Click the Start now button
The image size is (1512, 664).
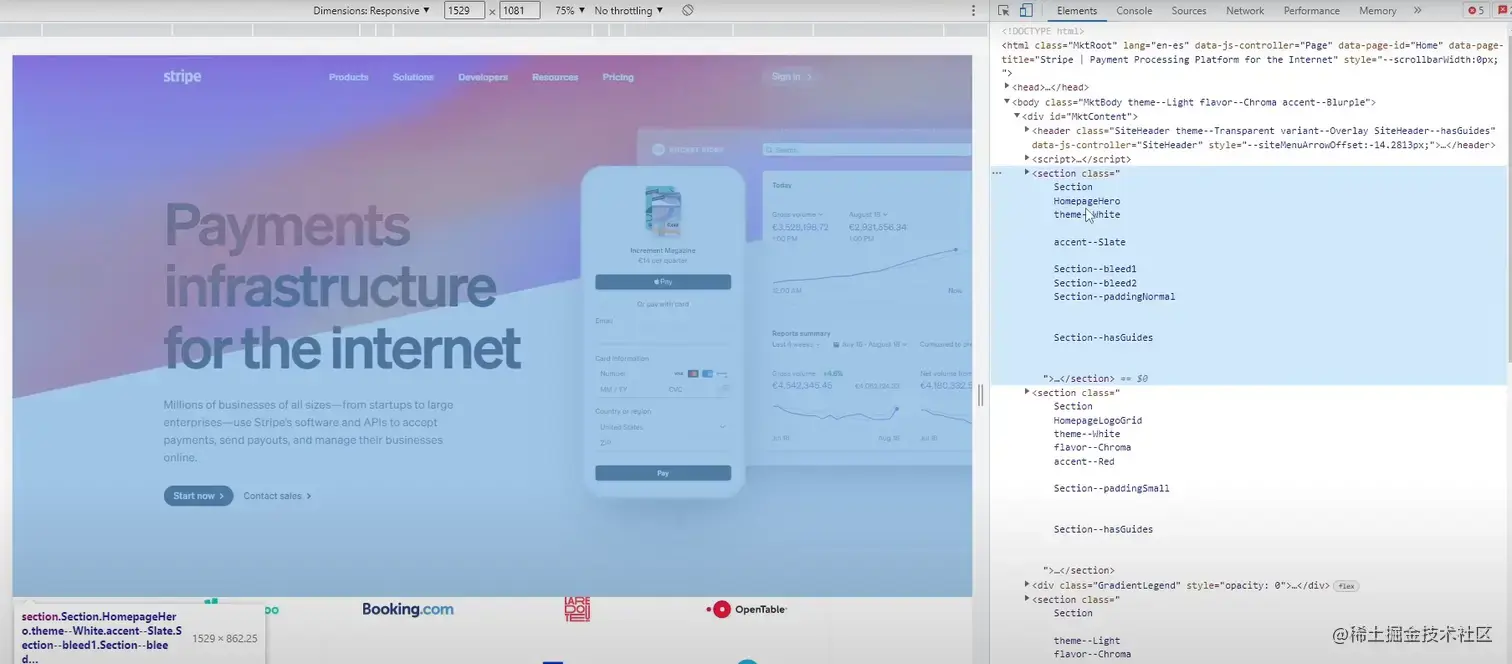point(198,496)
